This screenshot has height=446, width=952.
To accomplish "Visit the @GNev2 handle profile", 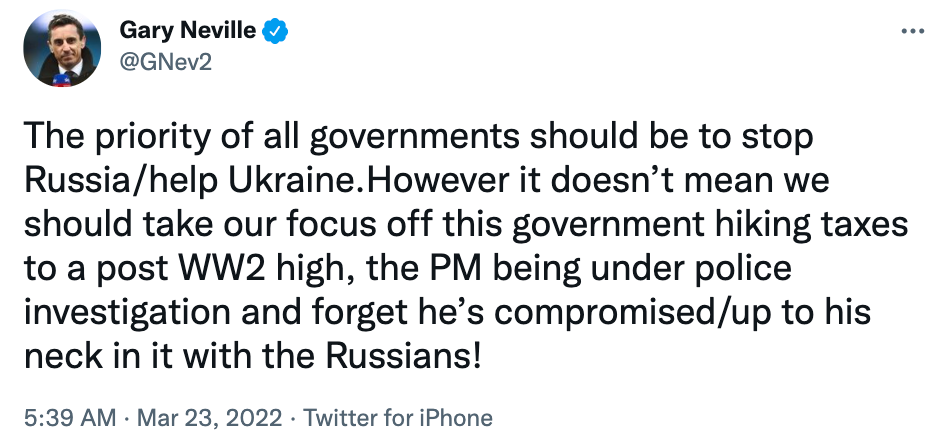I will [x=165, y=62].
